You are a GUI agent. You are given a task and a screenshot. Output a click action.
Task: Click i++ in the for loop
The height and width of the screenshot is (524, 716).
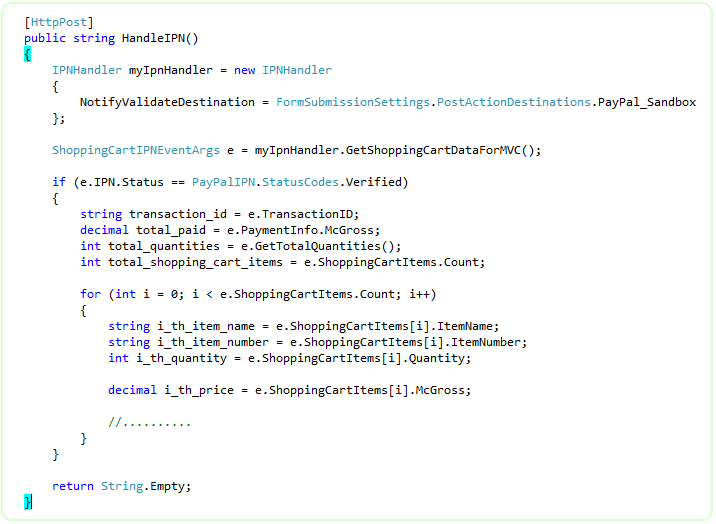[x=419, y=294]
